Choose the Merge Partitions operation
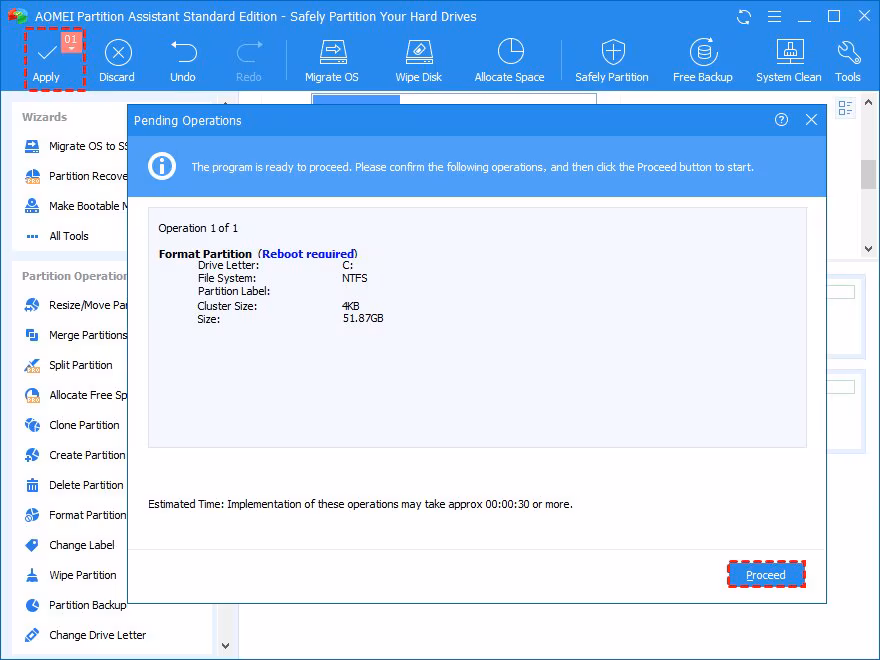Viewport: 880px width, 660px height. [x=76, y=335]
